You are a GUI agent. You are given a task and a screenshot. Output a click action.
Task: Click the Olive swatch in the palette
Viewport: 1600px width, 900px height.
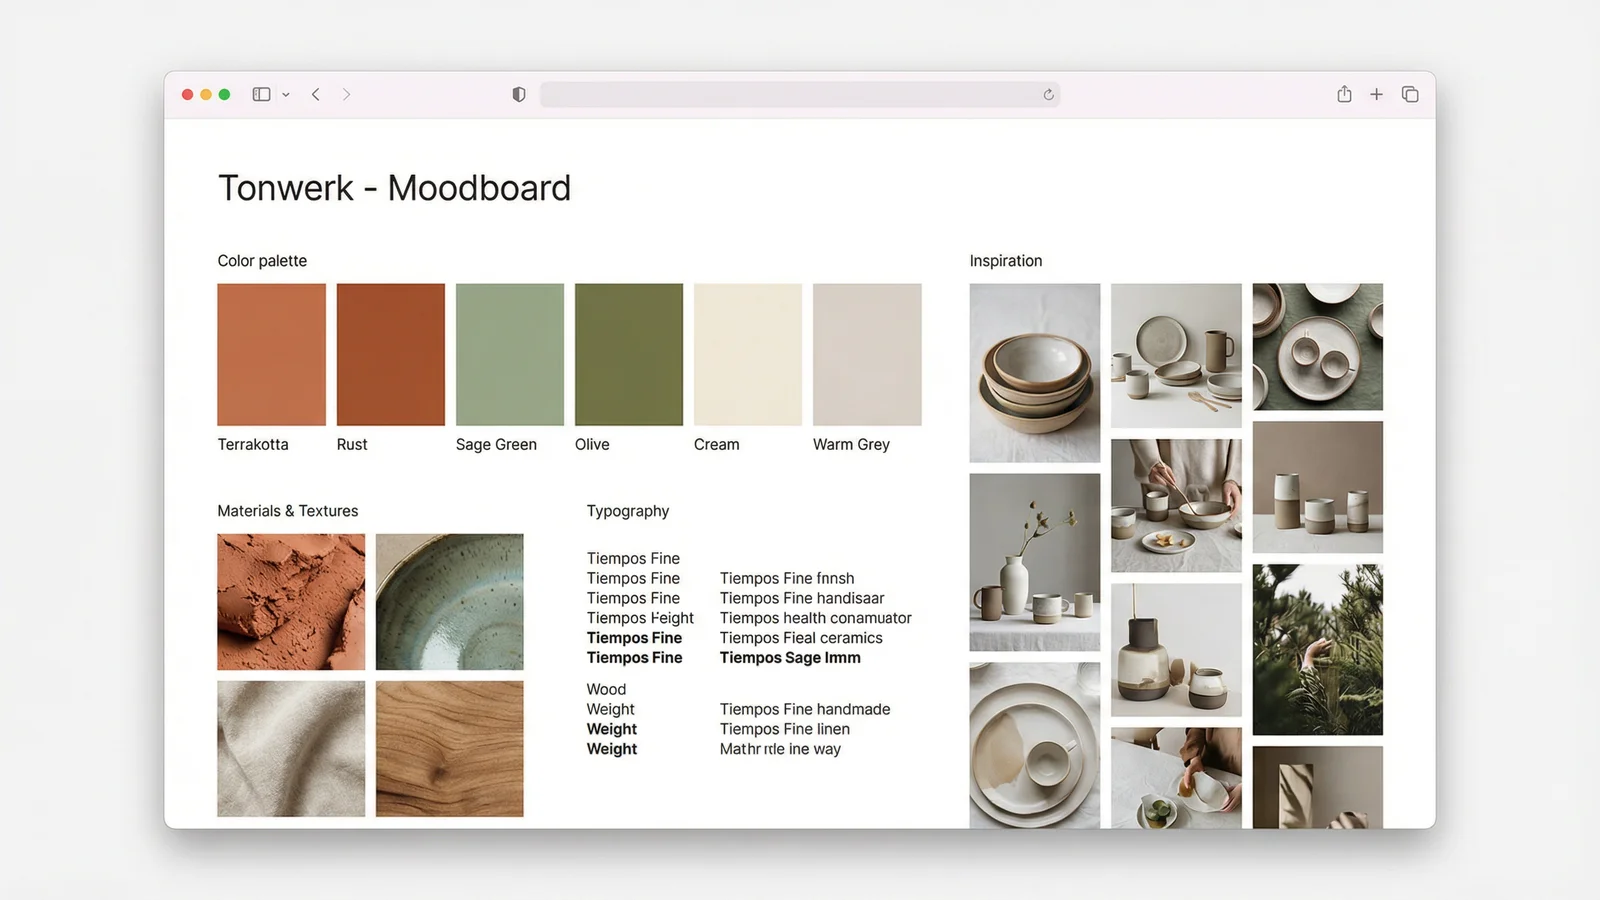pos(628,354)
